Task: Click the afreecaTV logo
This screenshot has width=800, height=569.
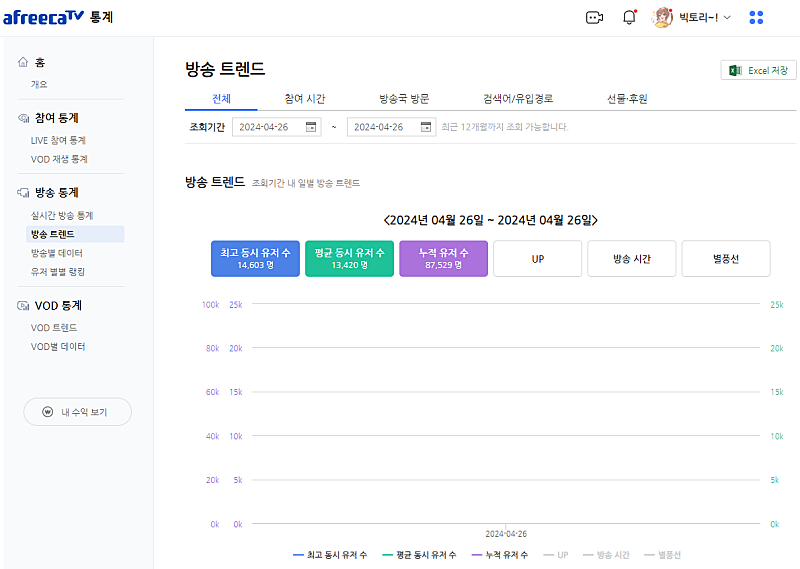Action: coord(43,17)
